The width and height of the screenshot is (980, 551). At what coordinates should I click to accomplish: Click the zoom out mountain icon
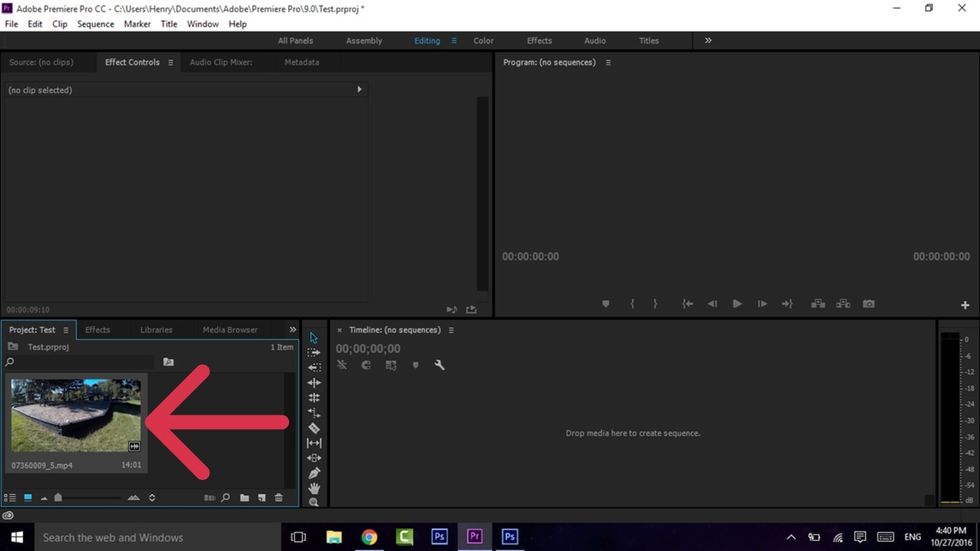click(44, 499)
